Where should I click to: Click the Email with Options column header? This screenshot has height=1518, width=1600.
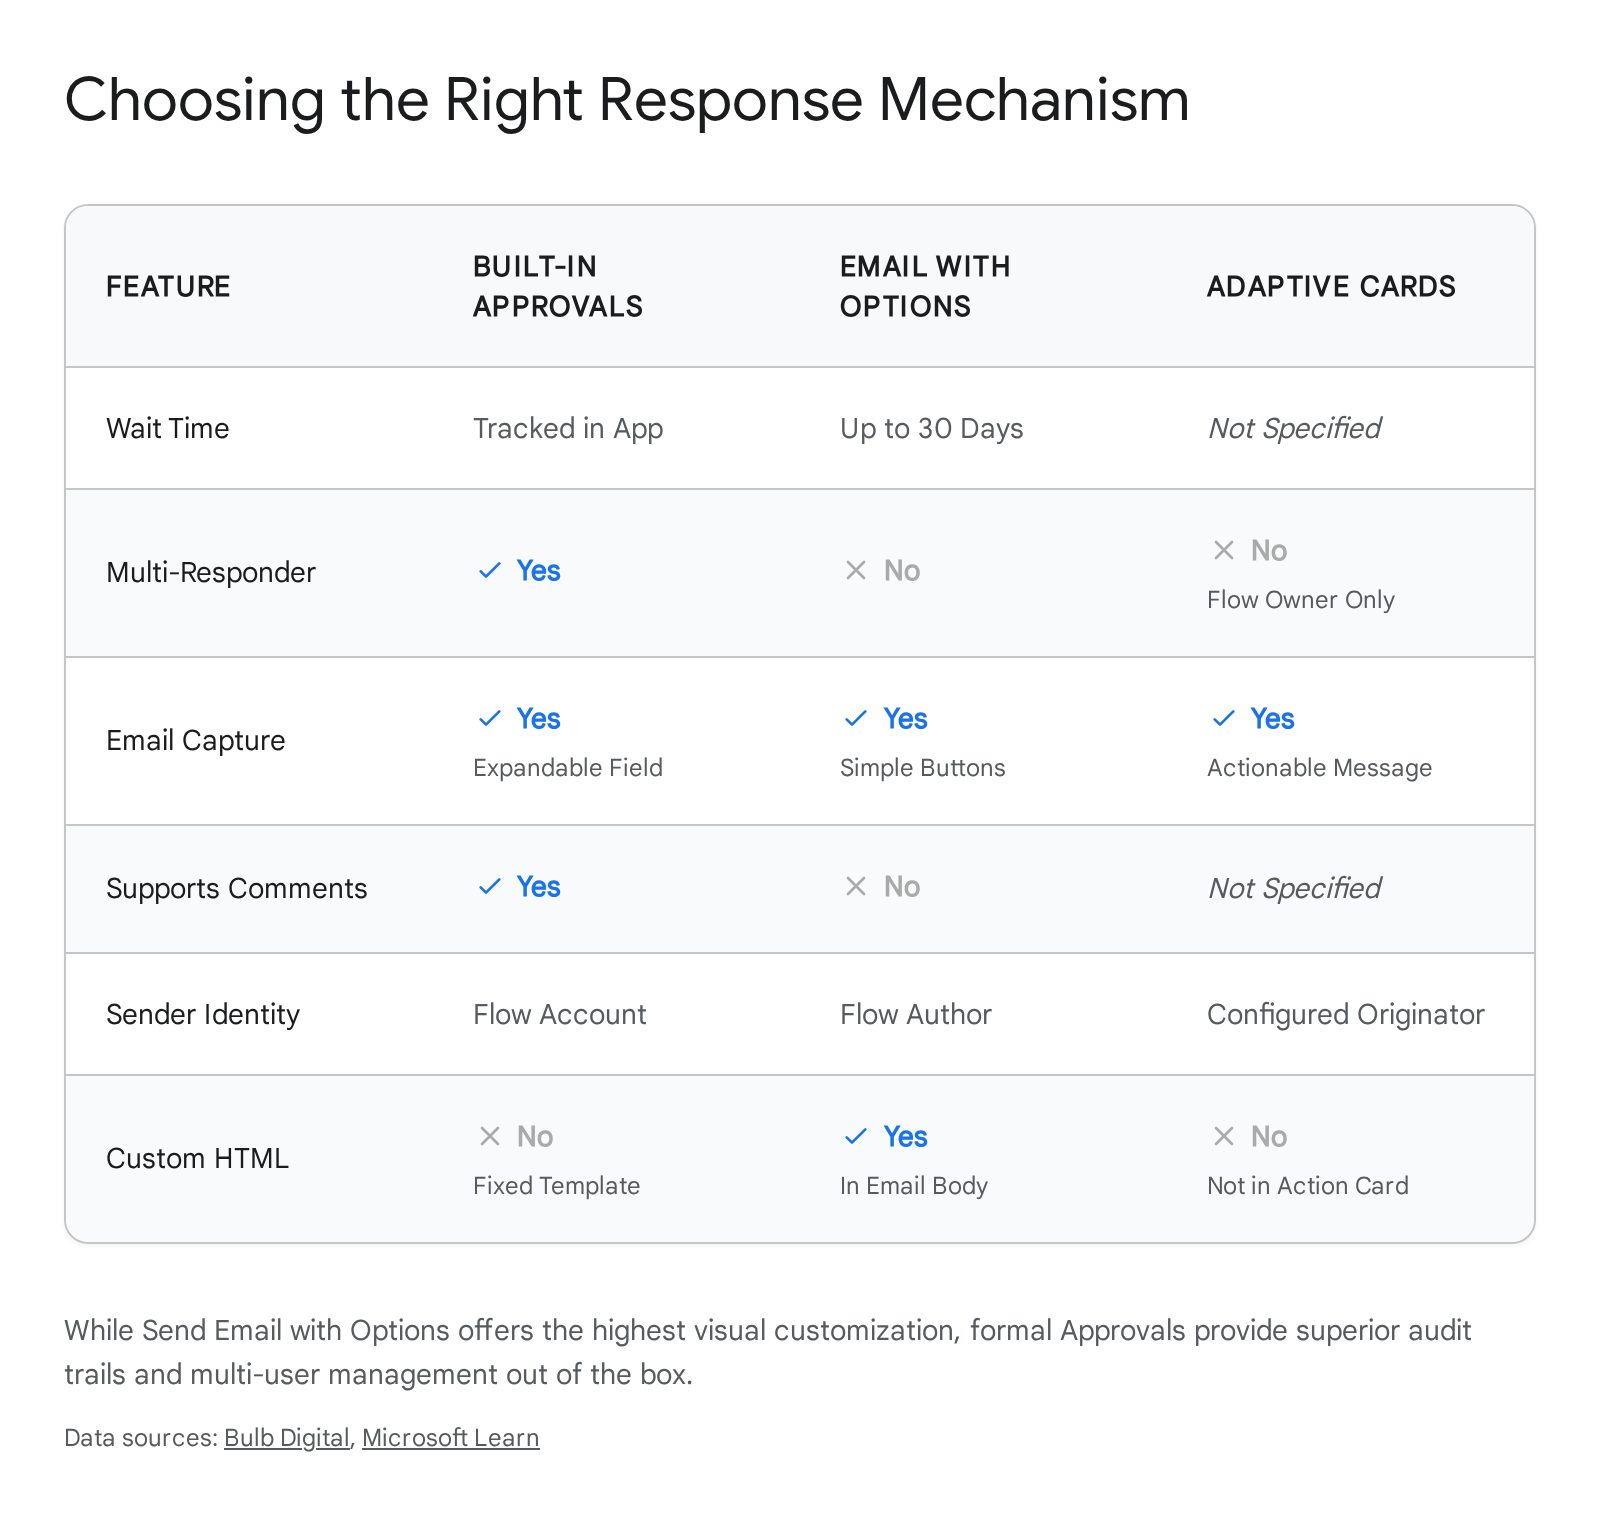click(924, 287)
